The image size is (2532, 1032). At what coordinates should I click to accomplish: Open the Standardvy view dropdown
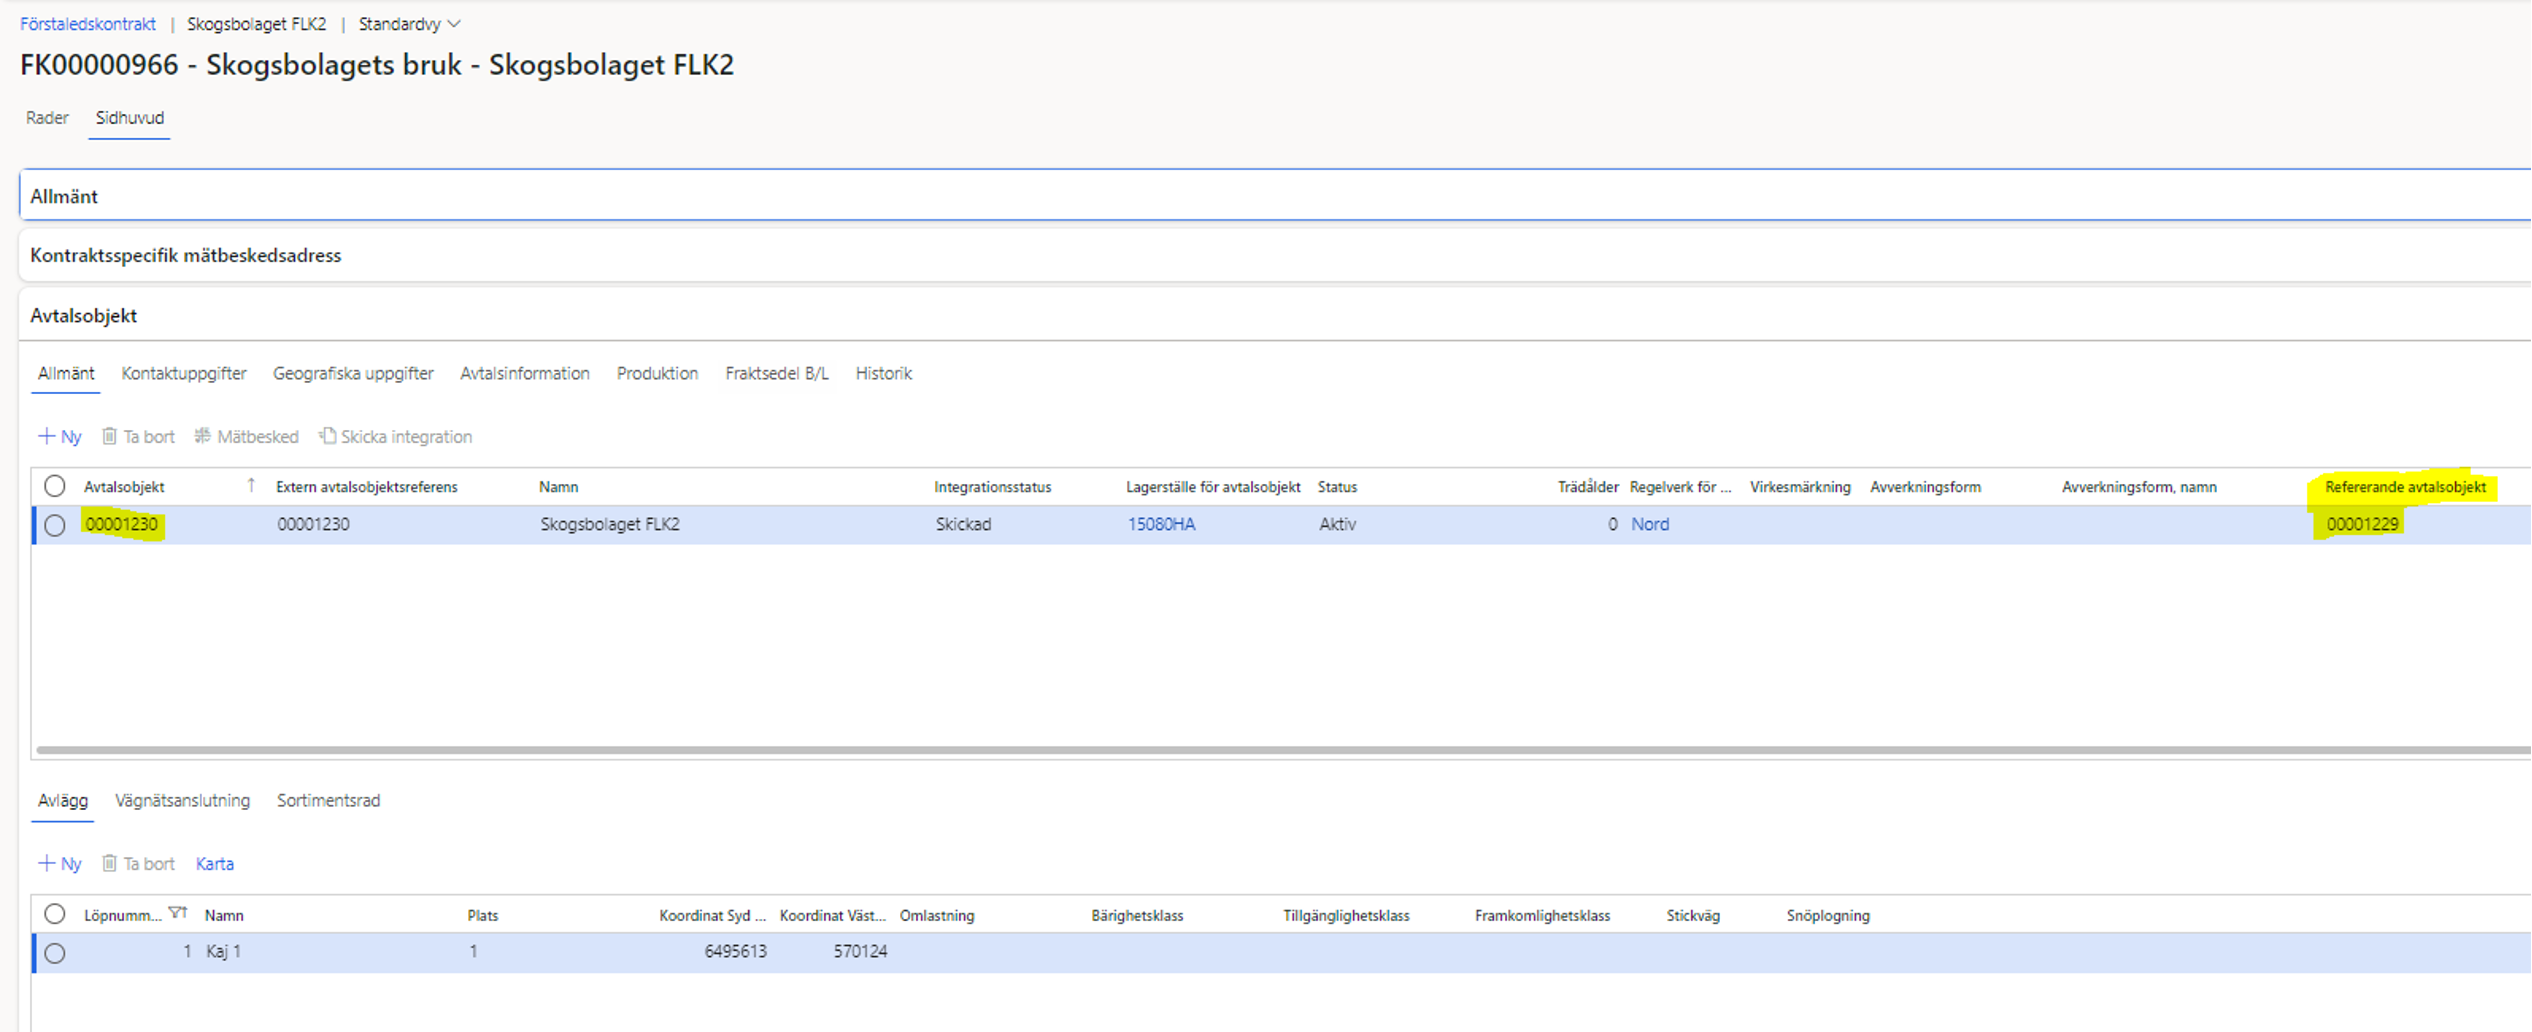[x=410, y=24]
